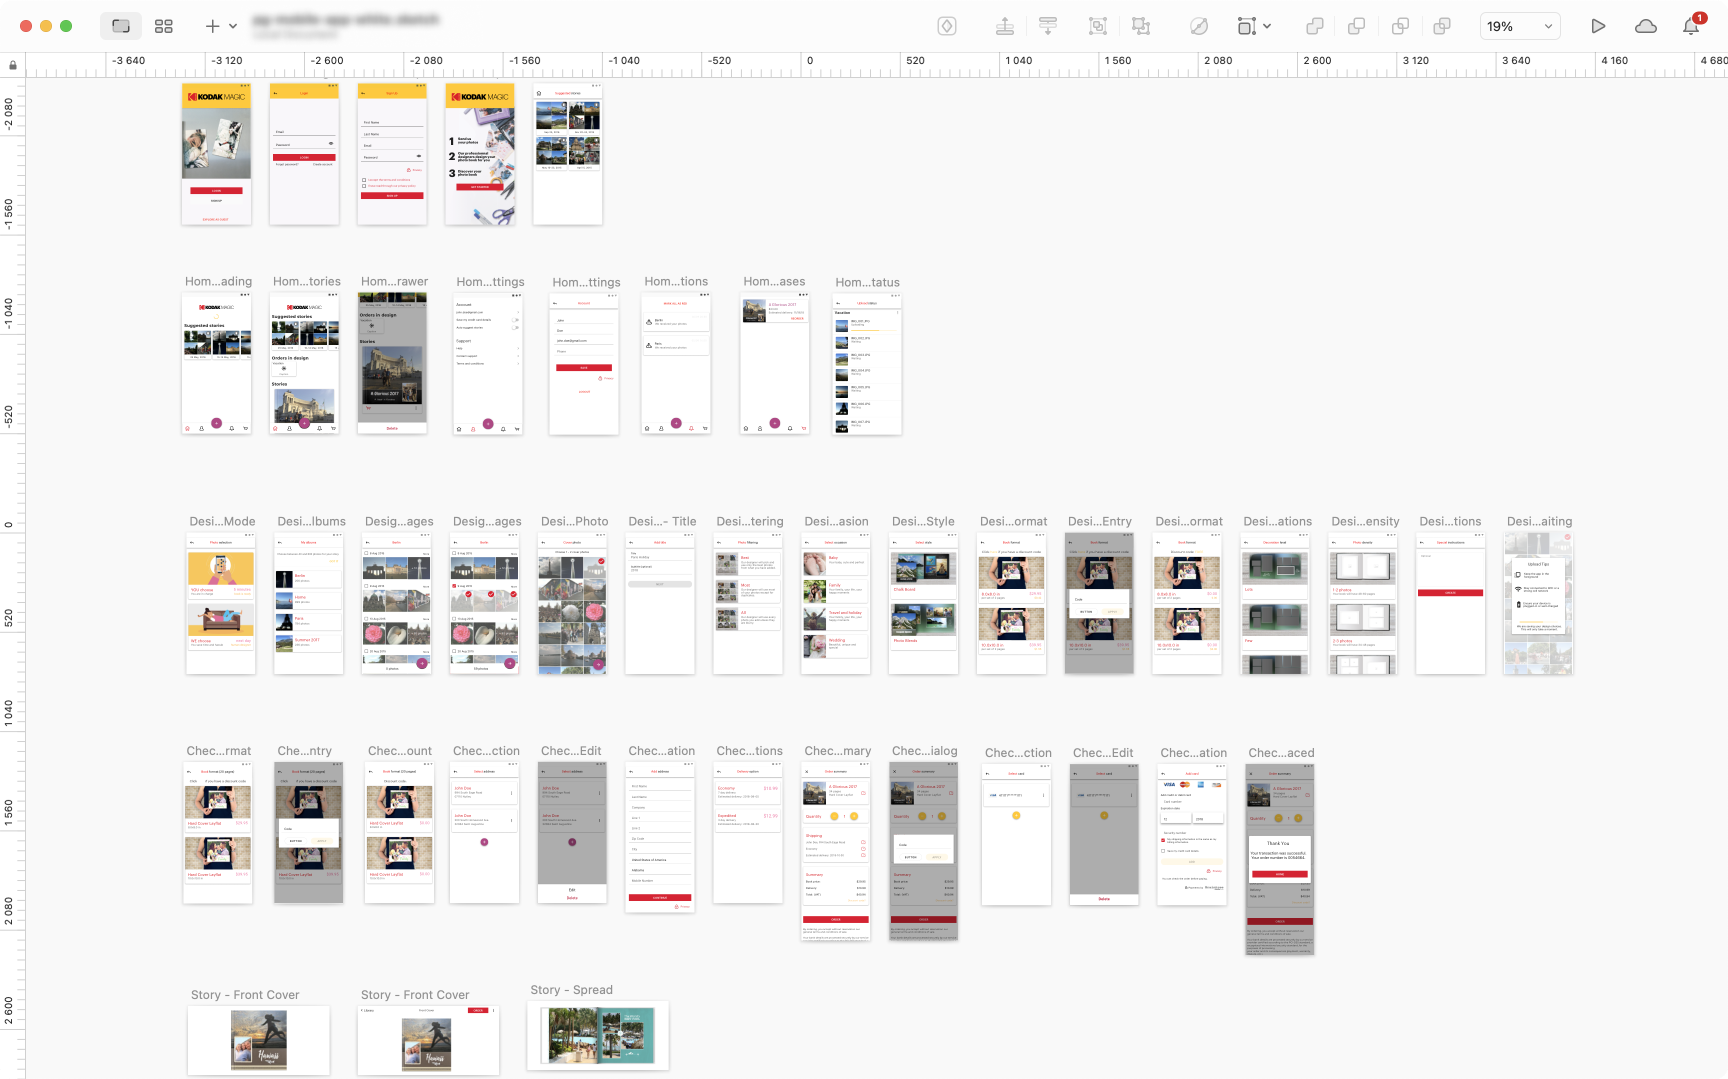The height and width of the screenshot is (1079, 1728).
Task: Open the Insert plus dropdown
Action: click(x=220, y=26)
